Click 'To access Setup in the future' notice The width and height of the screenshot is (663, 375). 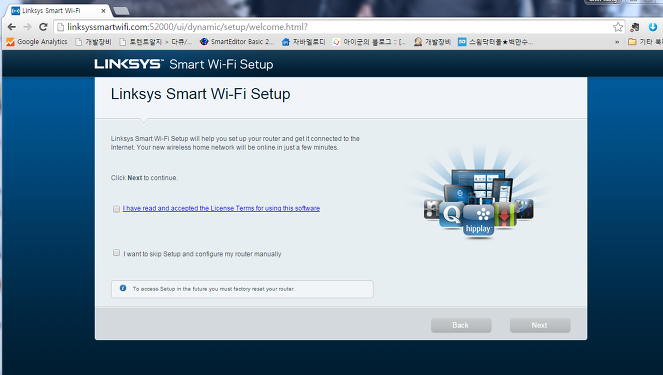242,289
